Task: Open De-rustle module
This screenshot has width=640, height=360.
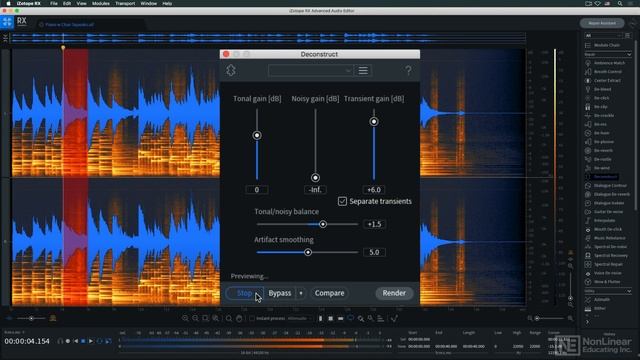Action: pyautogui.click(x=599, y=159)
